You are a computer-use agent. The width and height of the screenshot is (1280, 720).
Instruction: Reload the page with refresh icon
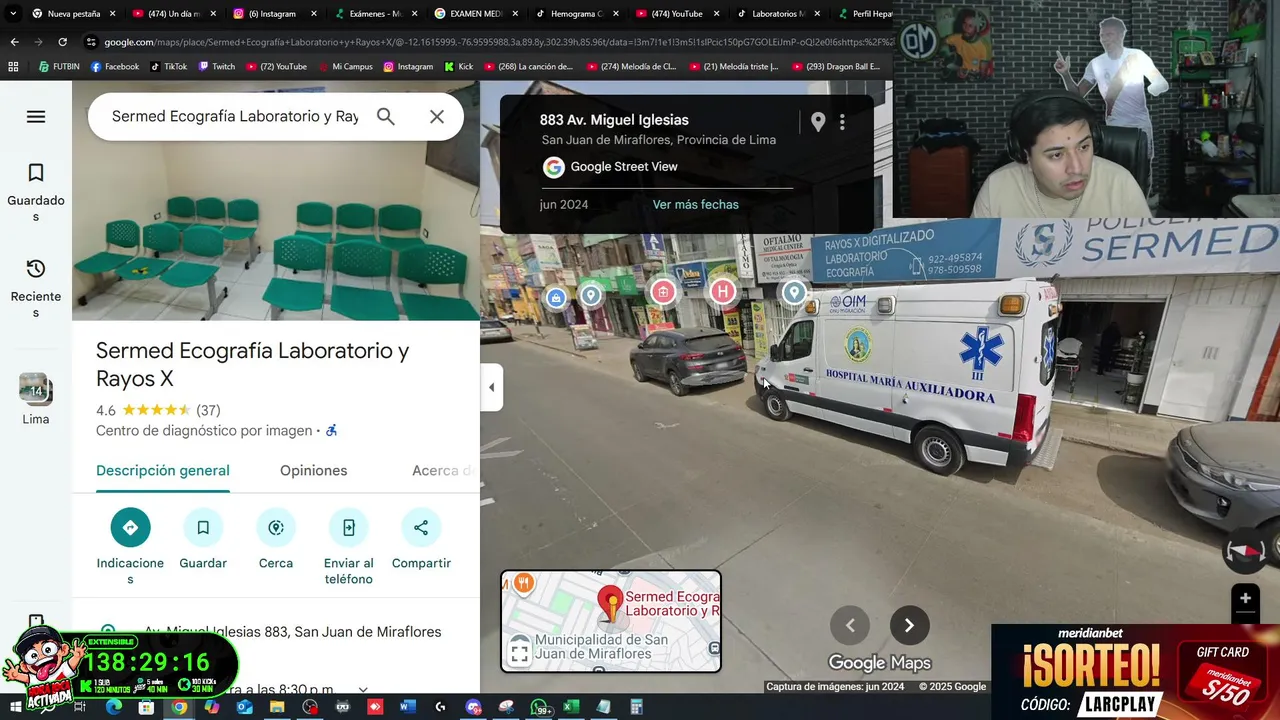(x=62, y=42)
